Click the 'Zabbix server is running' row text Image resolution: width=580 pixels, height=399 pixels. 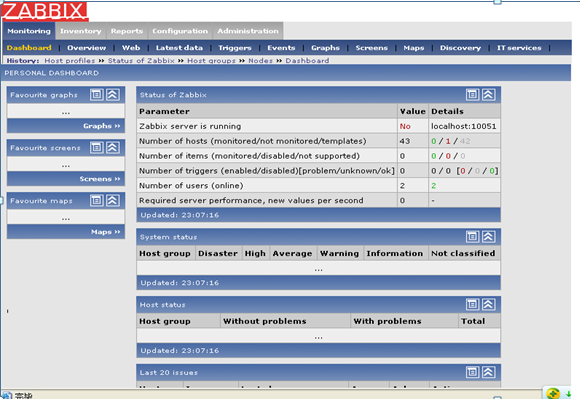point(190,126)
